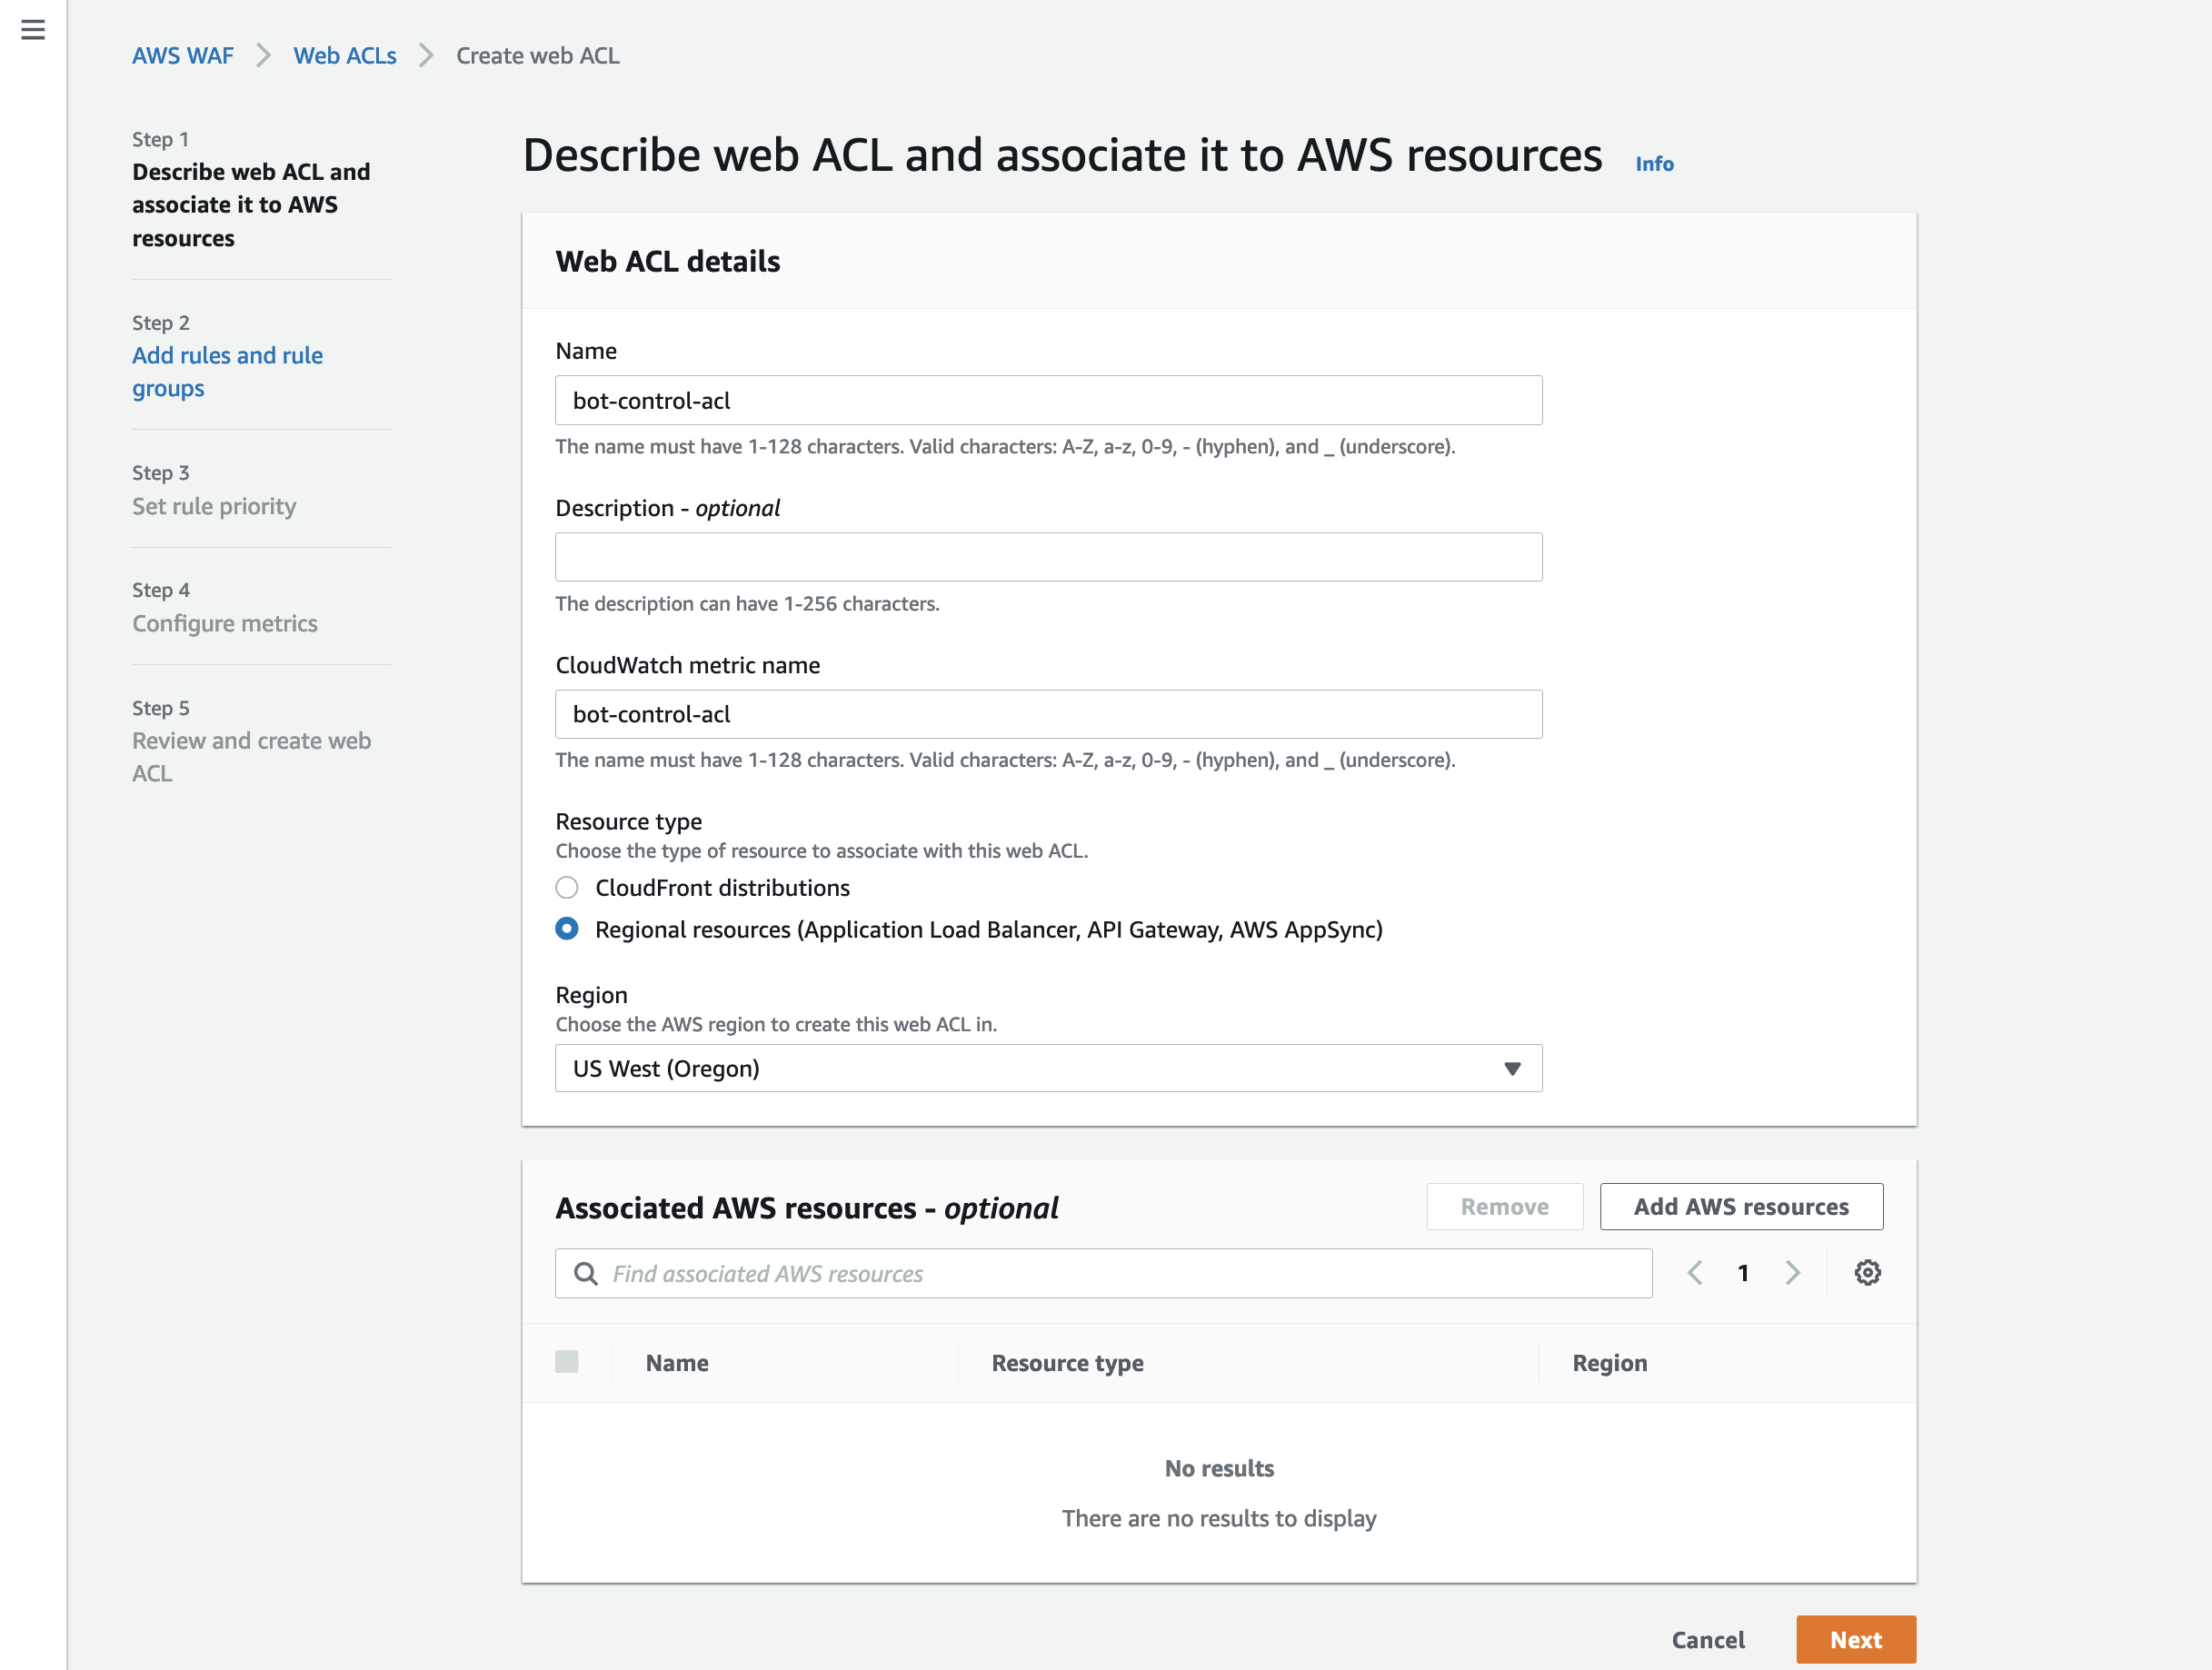Select CloudFront distributions radio button
Screen dimensions: 2212x1670
click(x=567, y=888)
